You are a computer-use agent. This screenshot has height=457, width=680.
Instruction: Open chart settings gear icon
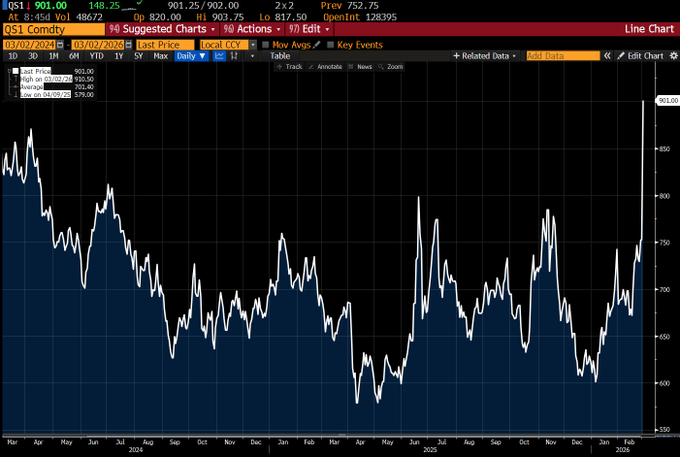tap(672, 56)
